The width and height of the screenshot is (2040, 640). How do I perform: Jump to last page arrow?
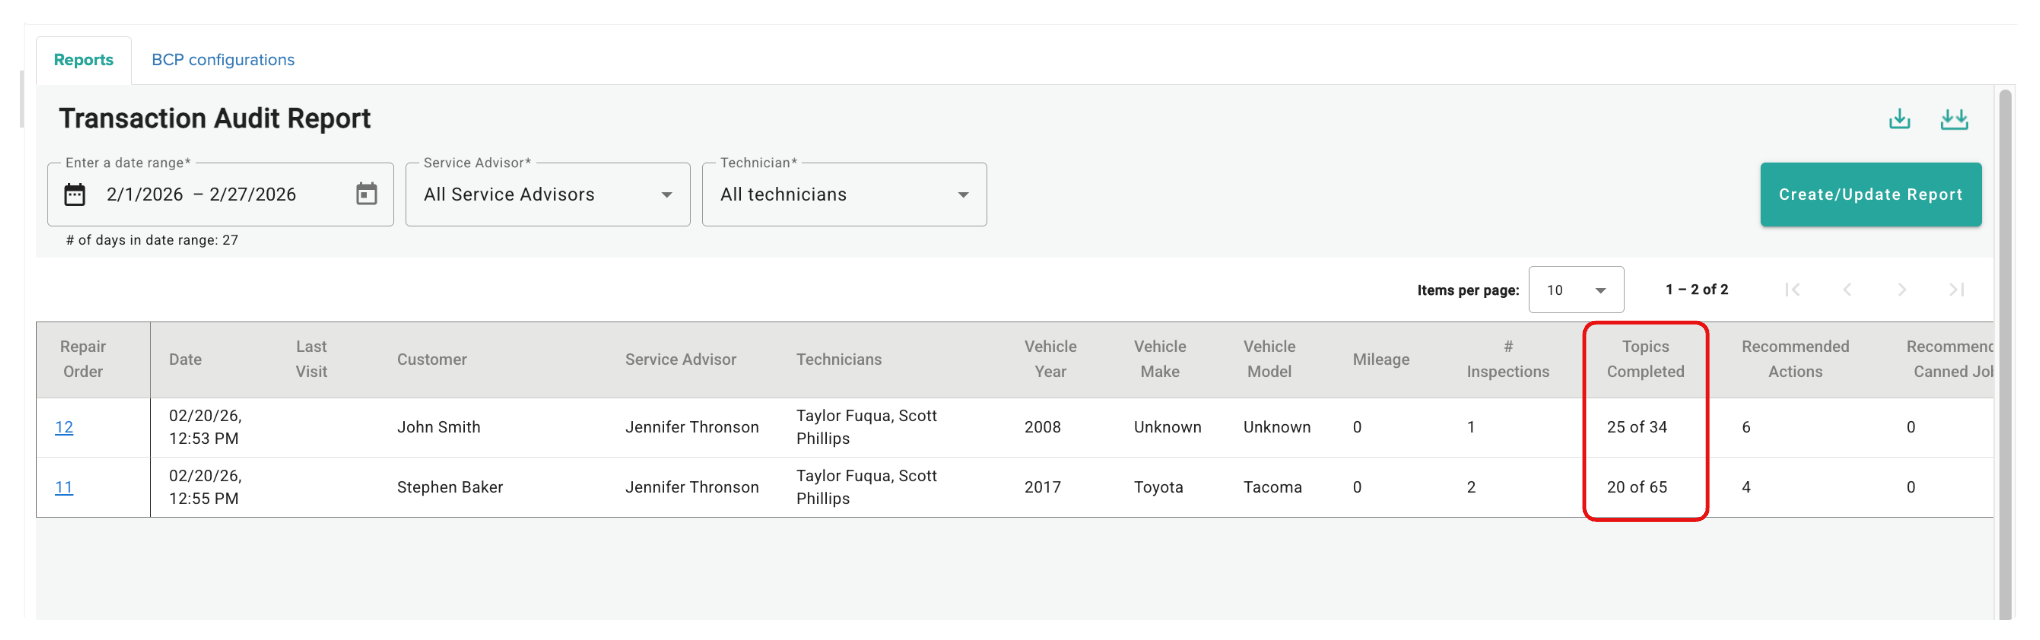pos(1957,290)
